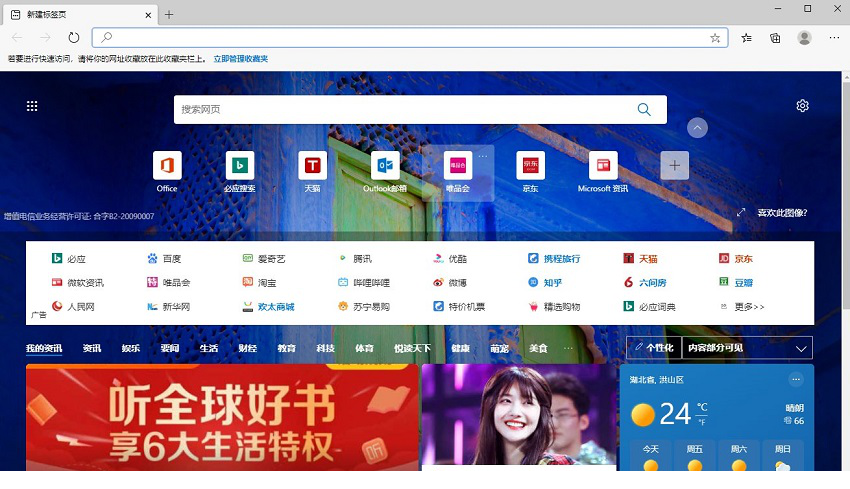The height and width of the screenshot is (489, 850).
Task: Open the Collections toolbar icon
Action: coord(775,38)
